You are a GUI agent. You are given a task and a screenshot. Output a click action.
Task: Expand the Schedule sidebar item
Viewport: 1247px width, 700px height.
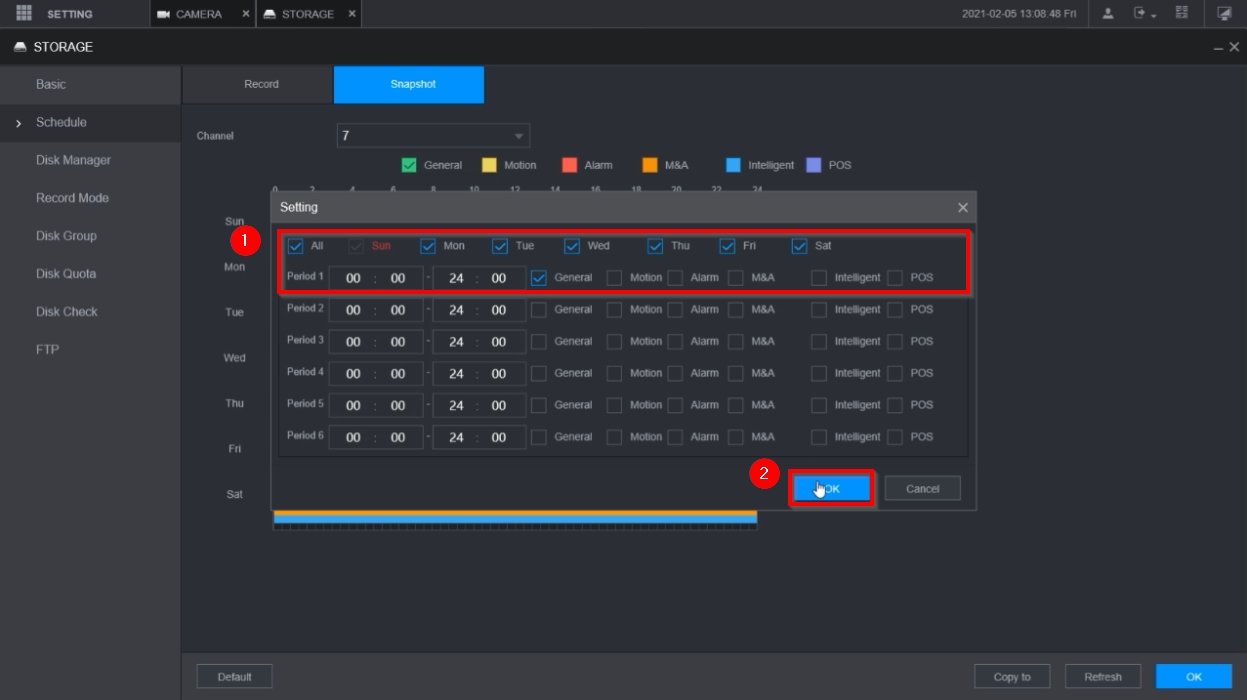(x=61, y=122)
